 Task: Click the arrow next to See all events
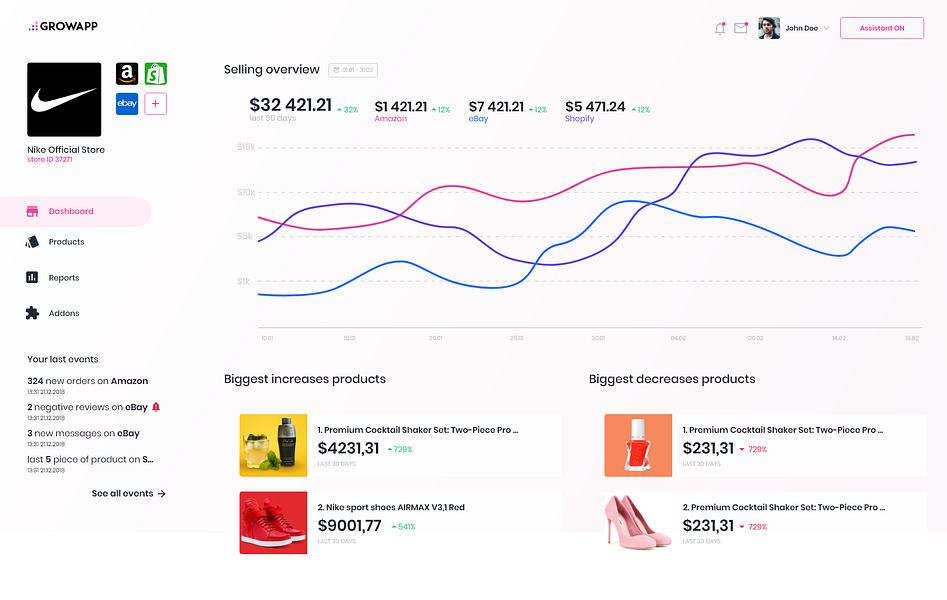click(161, 494)
